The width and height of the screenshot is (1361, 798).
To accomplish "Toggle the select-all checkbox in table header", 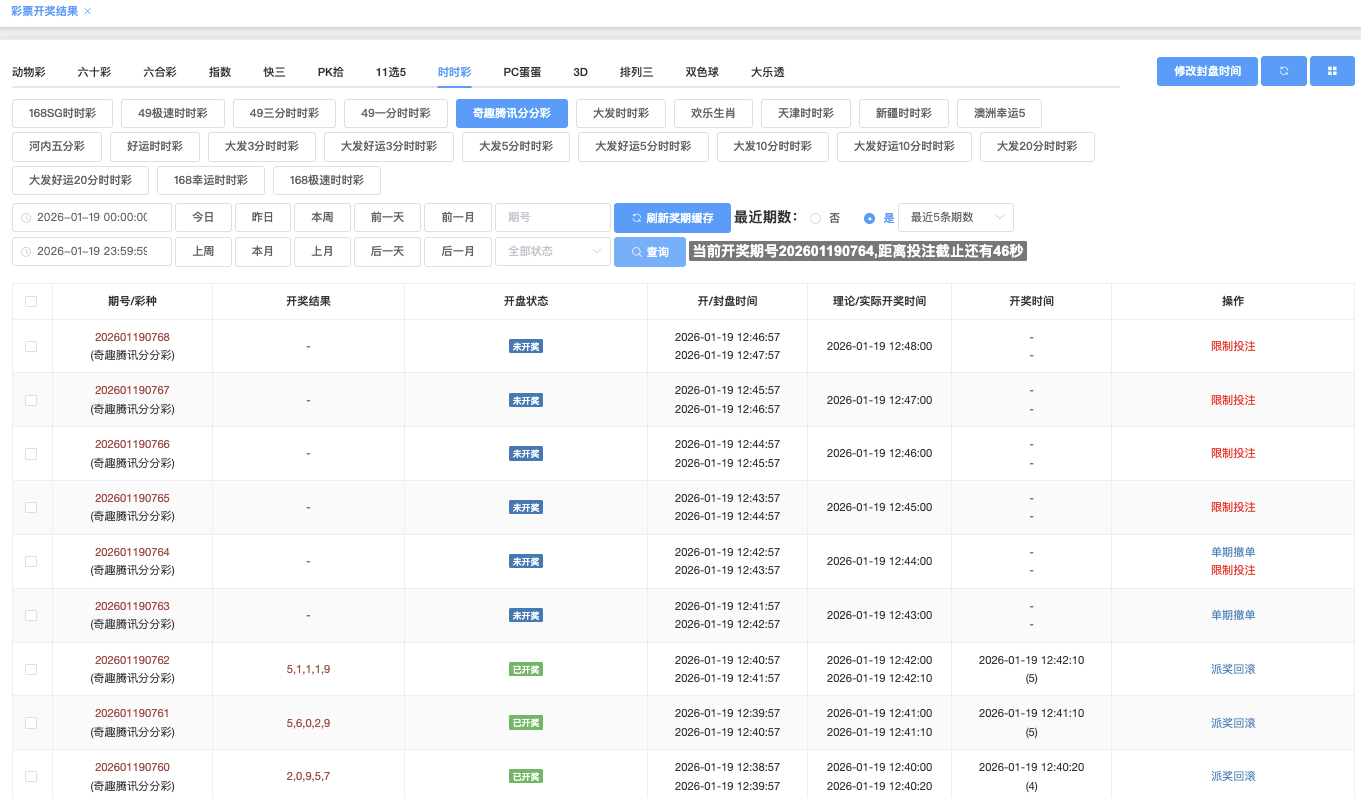I will 31,301.
